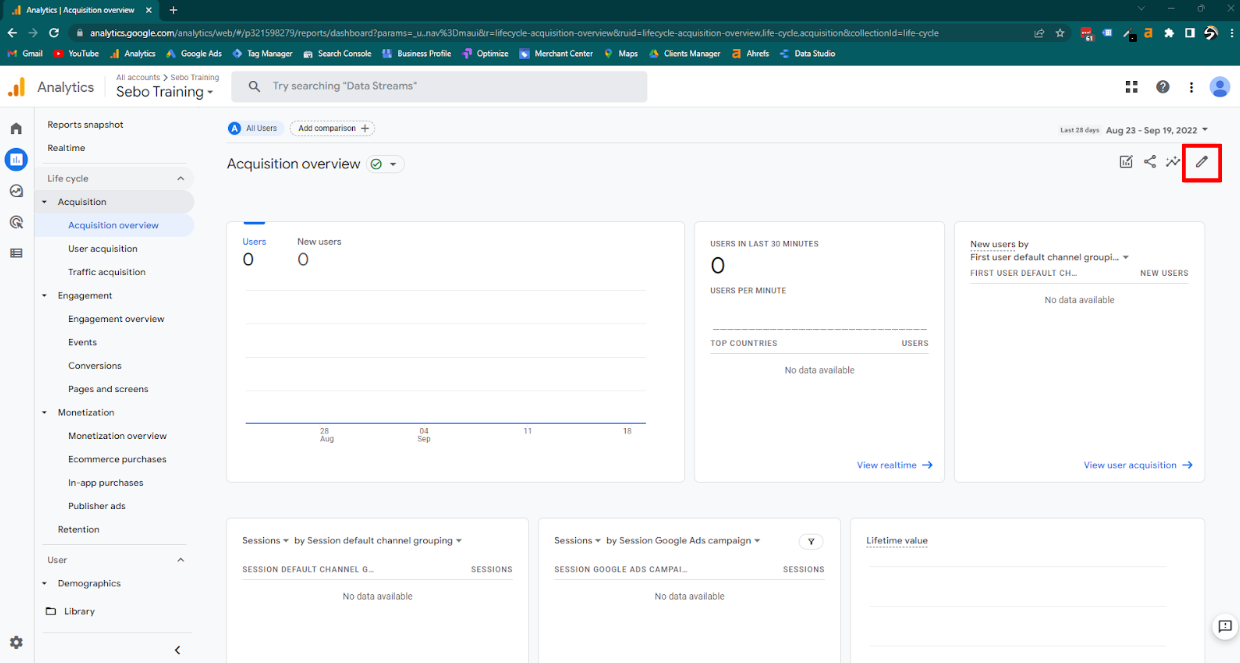Screen dimensions: 1240x663
Task: Open the Traffic acquisition report
Action: (107, 272)
